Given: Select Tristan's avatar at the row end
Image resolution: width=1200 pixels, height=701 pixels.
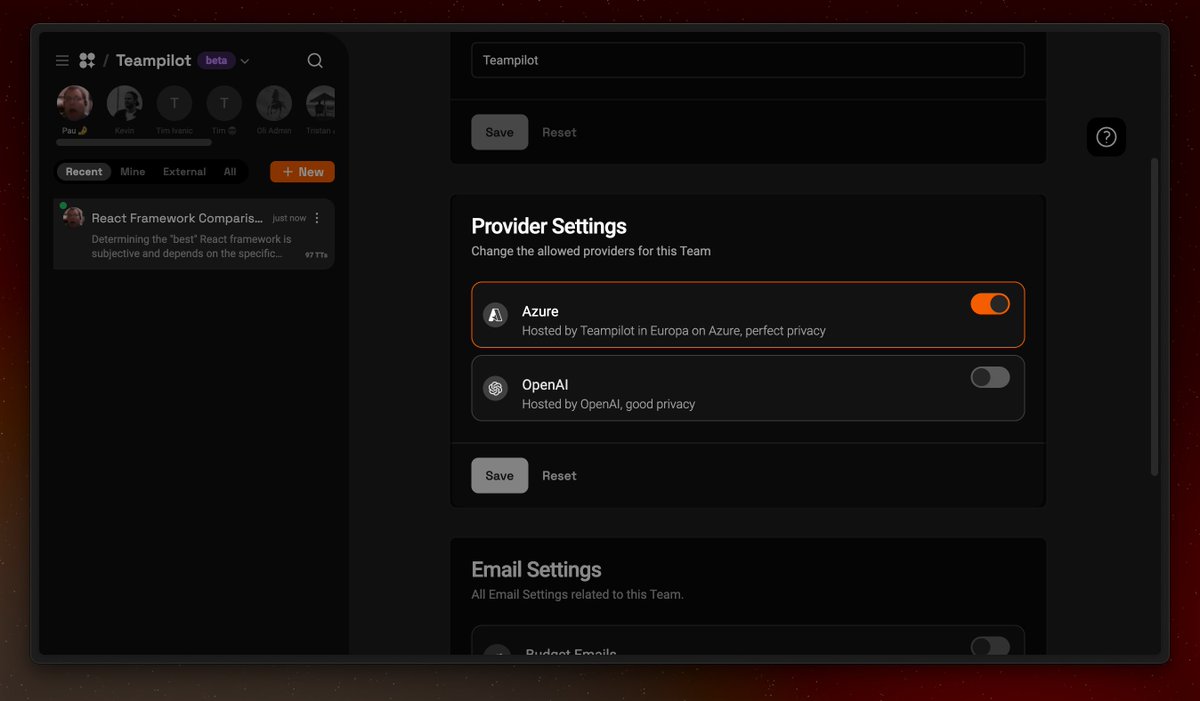Looking at the screenshot, I should 321,103.
